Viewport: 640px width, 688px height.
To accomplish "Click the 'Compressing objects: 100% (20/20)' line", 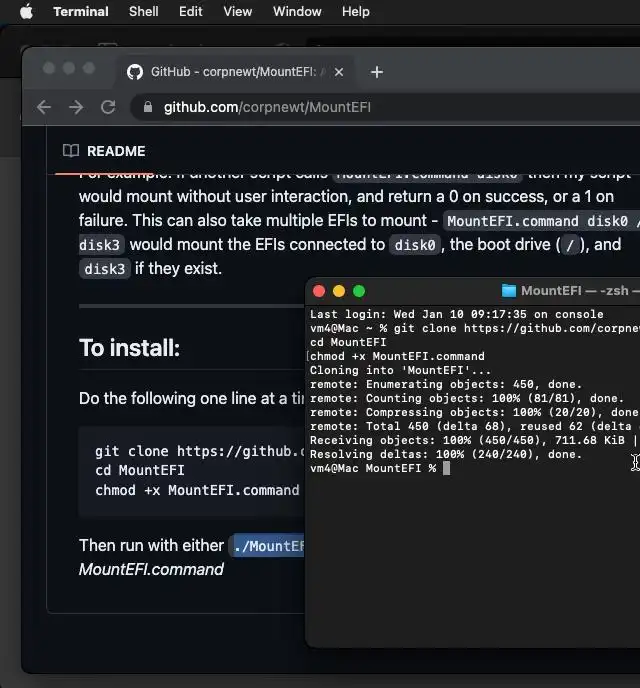I will coord(474,412).
